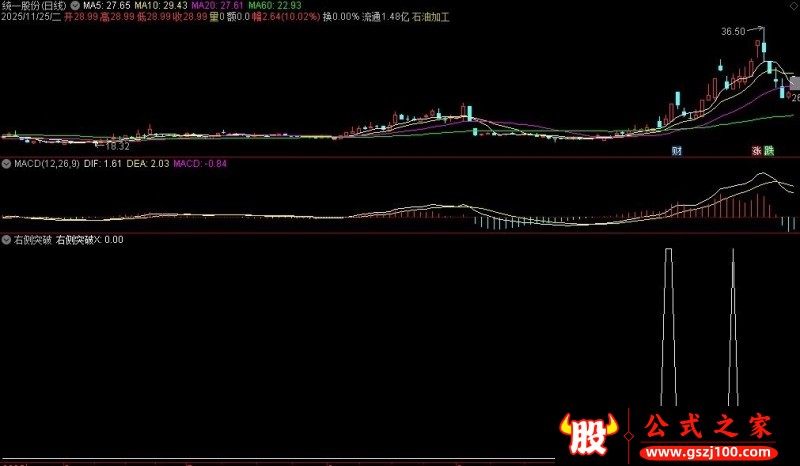The height and width of the screenshot is (466, 800).
Task: Click the DIF: 1.61 value
Action: [102, 164]
